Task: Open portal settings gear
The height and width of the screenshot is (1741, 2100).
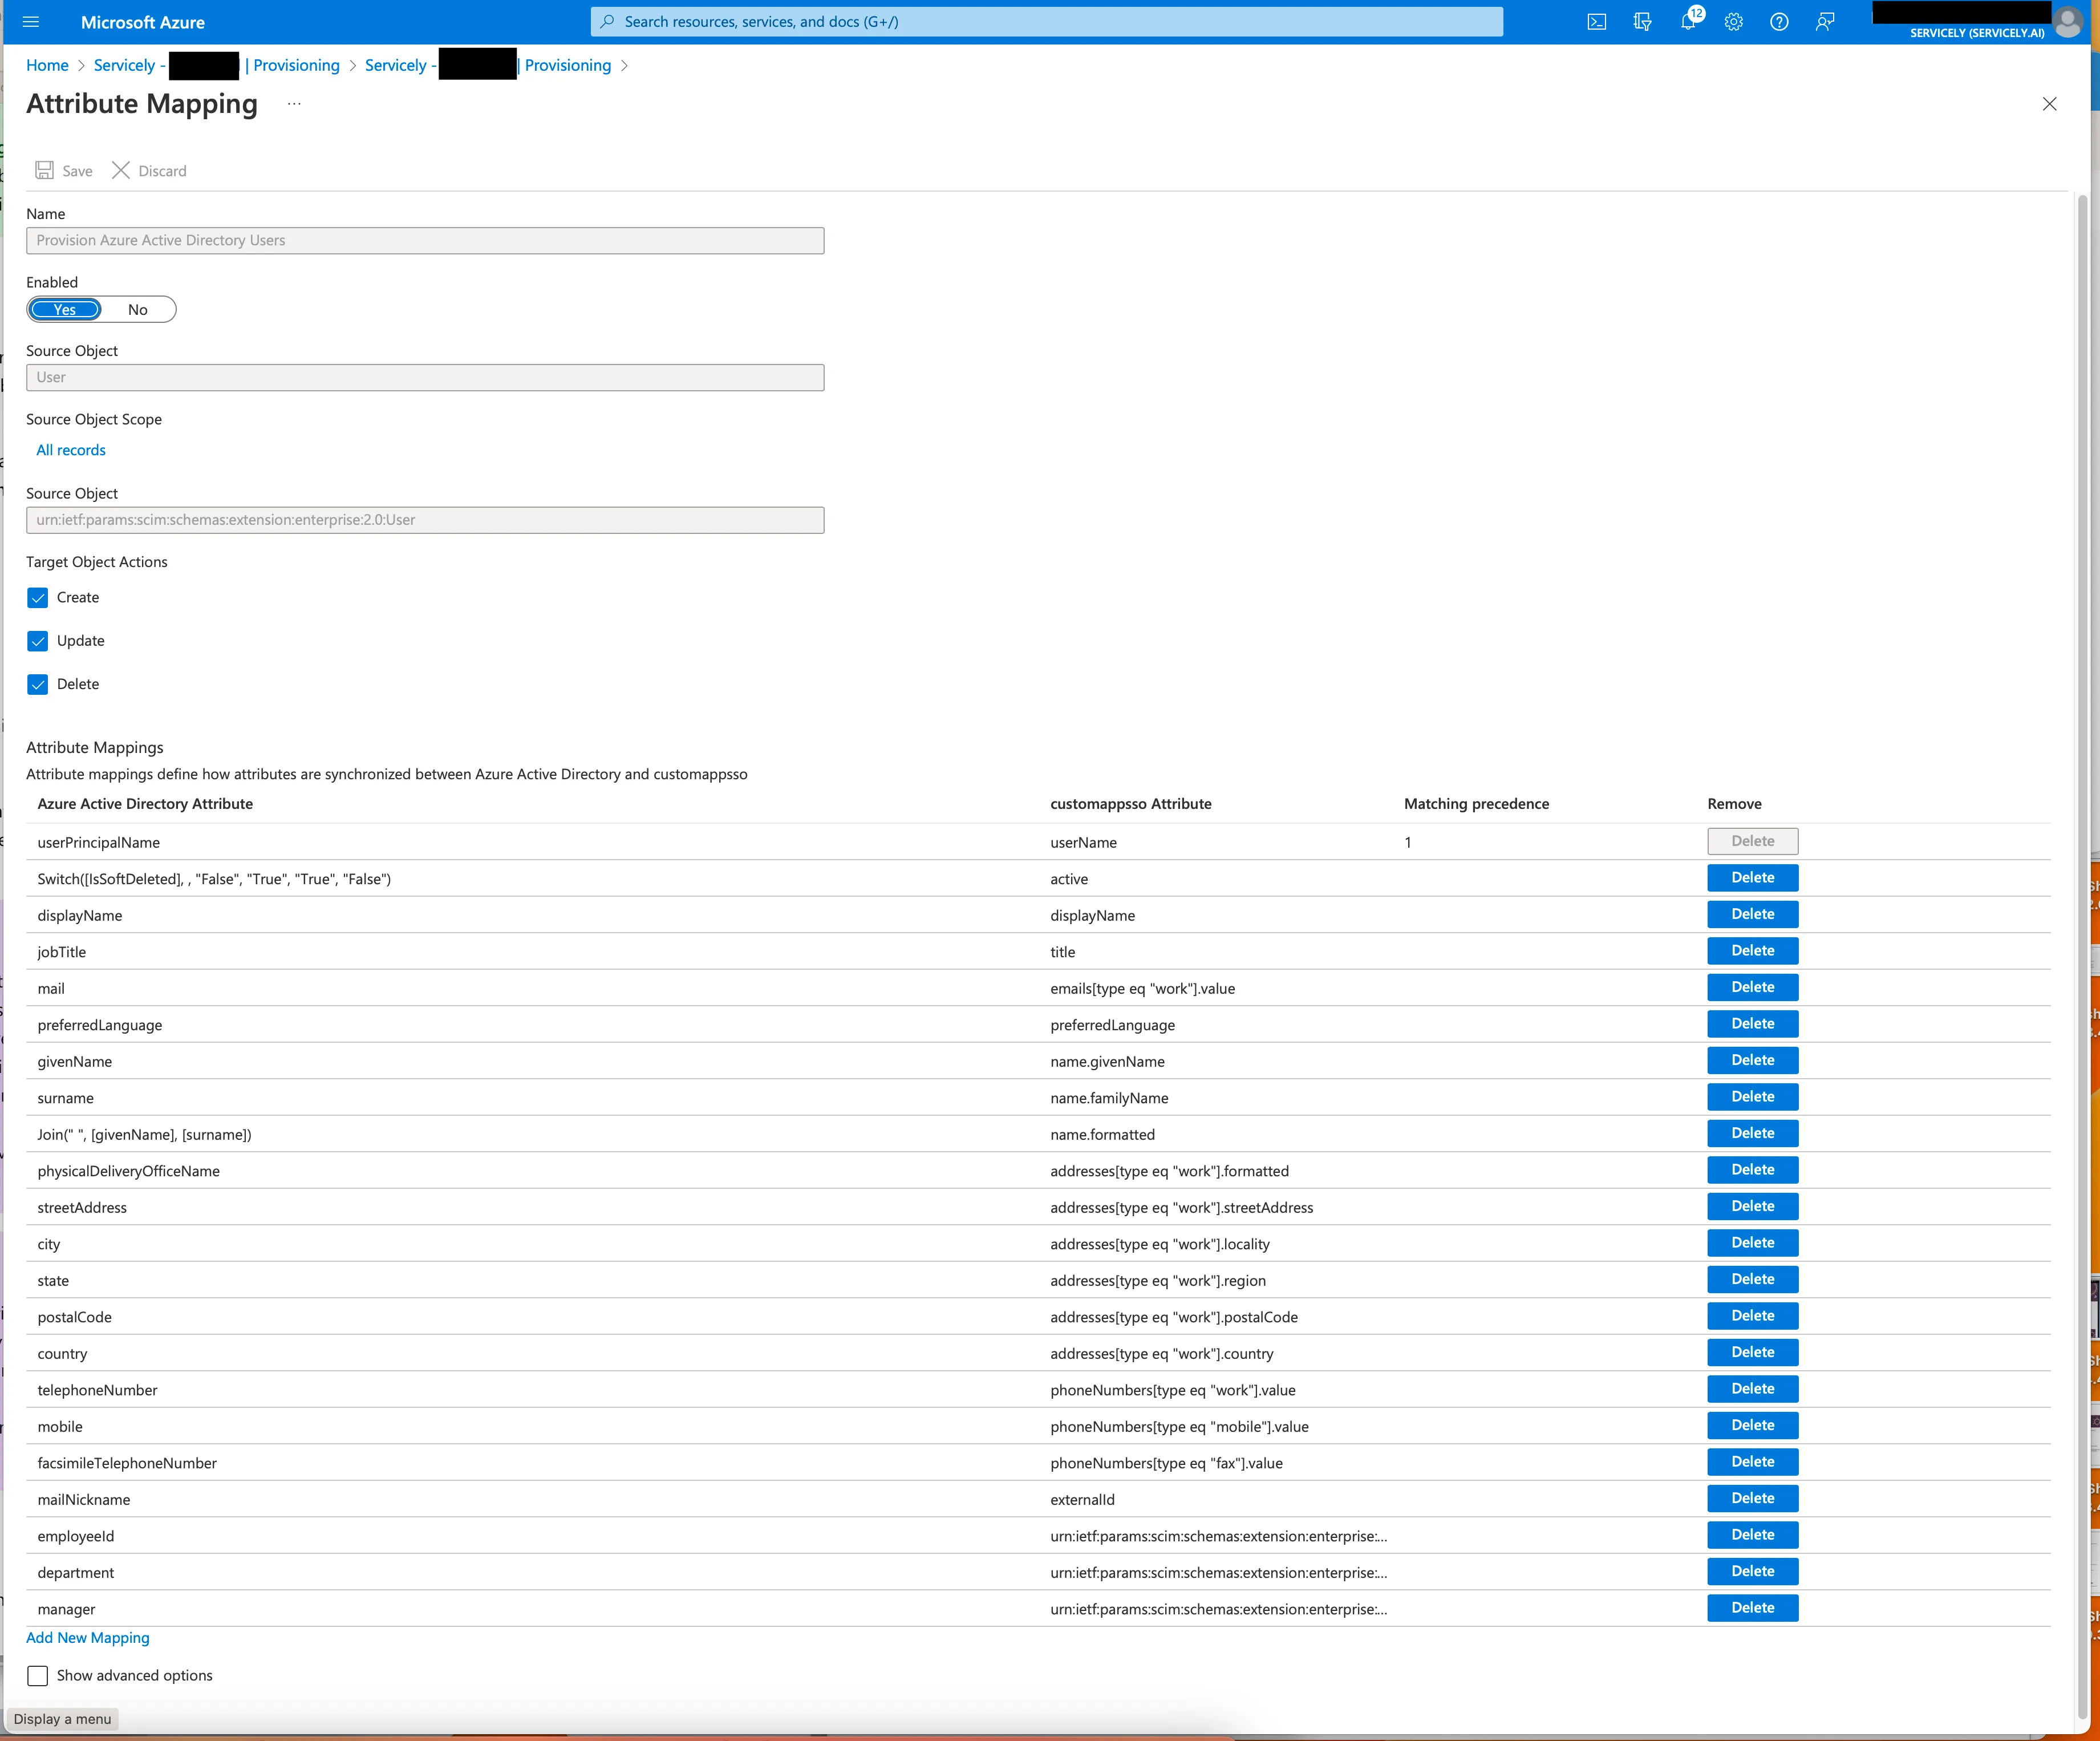Action: pos(1734,22)
